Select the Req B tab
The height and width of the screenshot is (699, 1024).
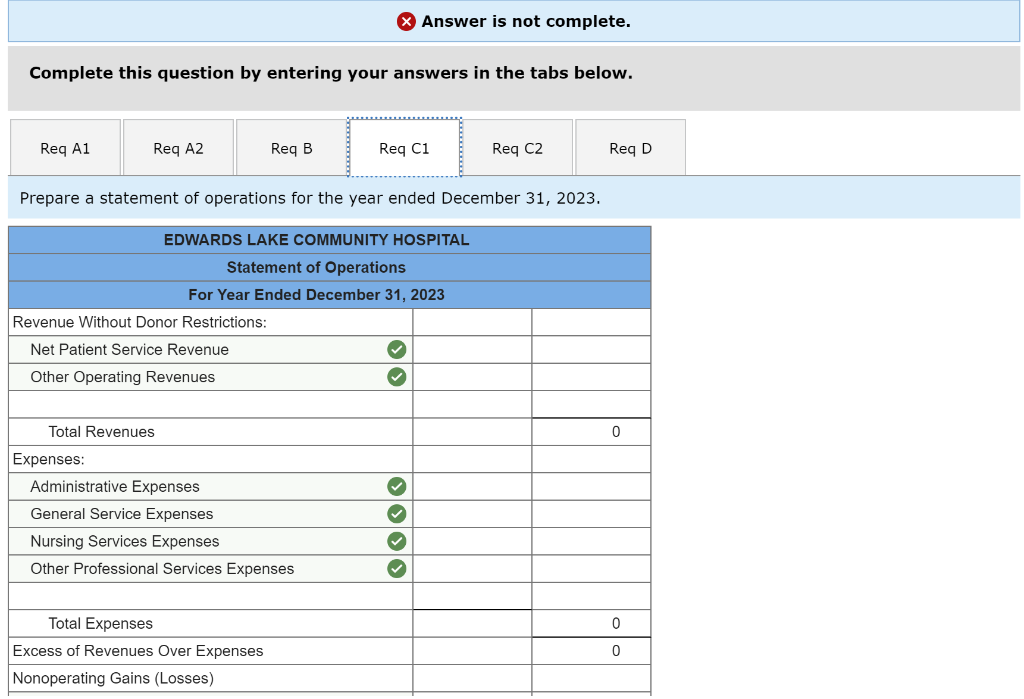[291, 148]
